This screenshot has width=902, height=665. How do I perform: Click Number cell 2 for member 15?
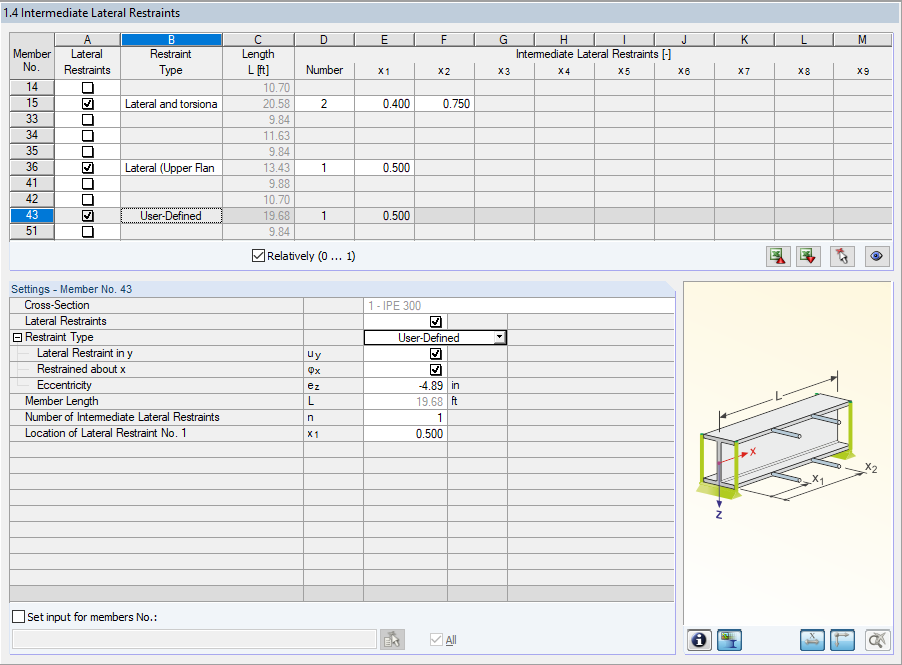pyautogui.click(x=324, y=104)
